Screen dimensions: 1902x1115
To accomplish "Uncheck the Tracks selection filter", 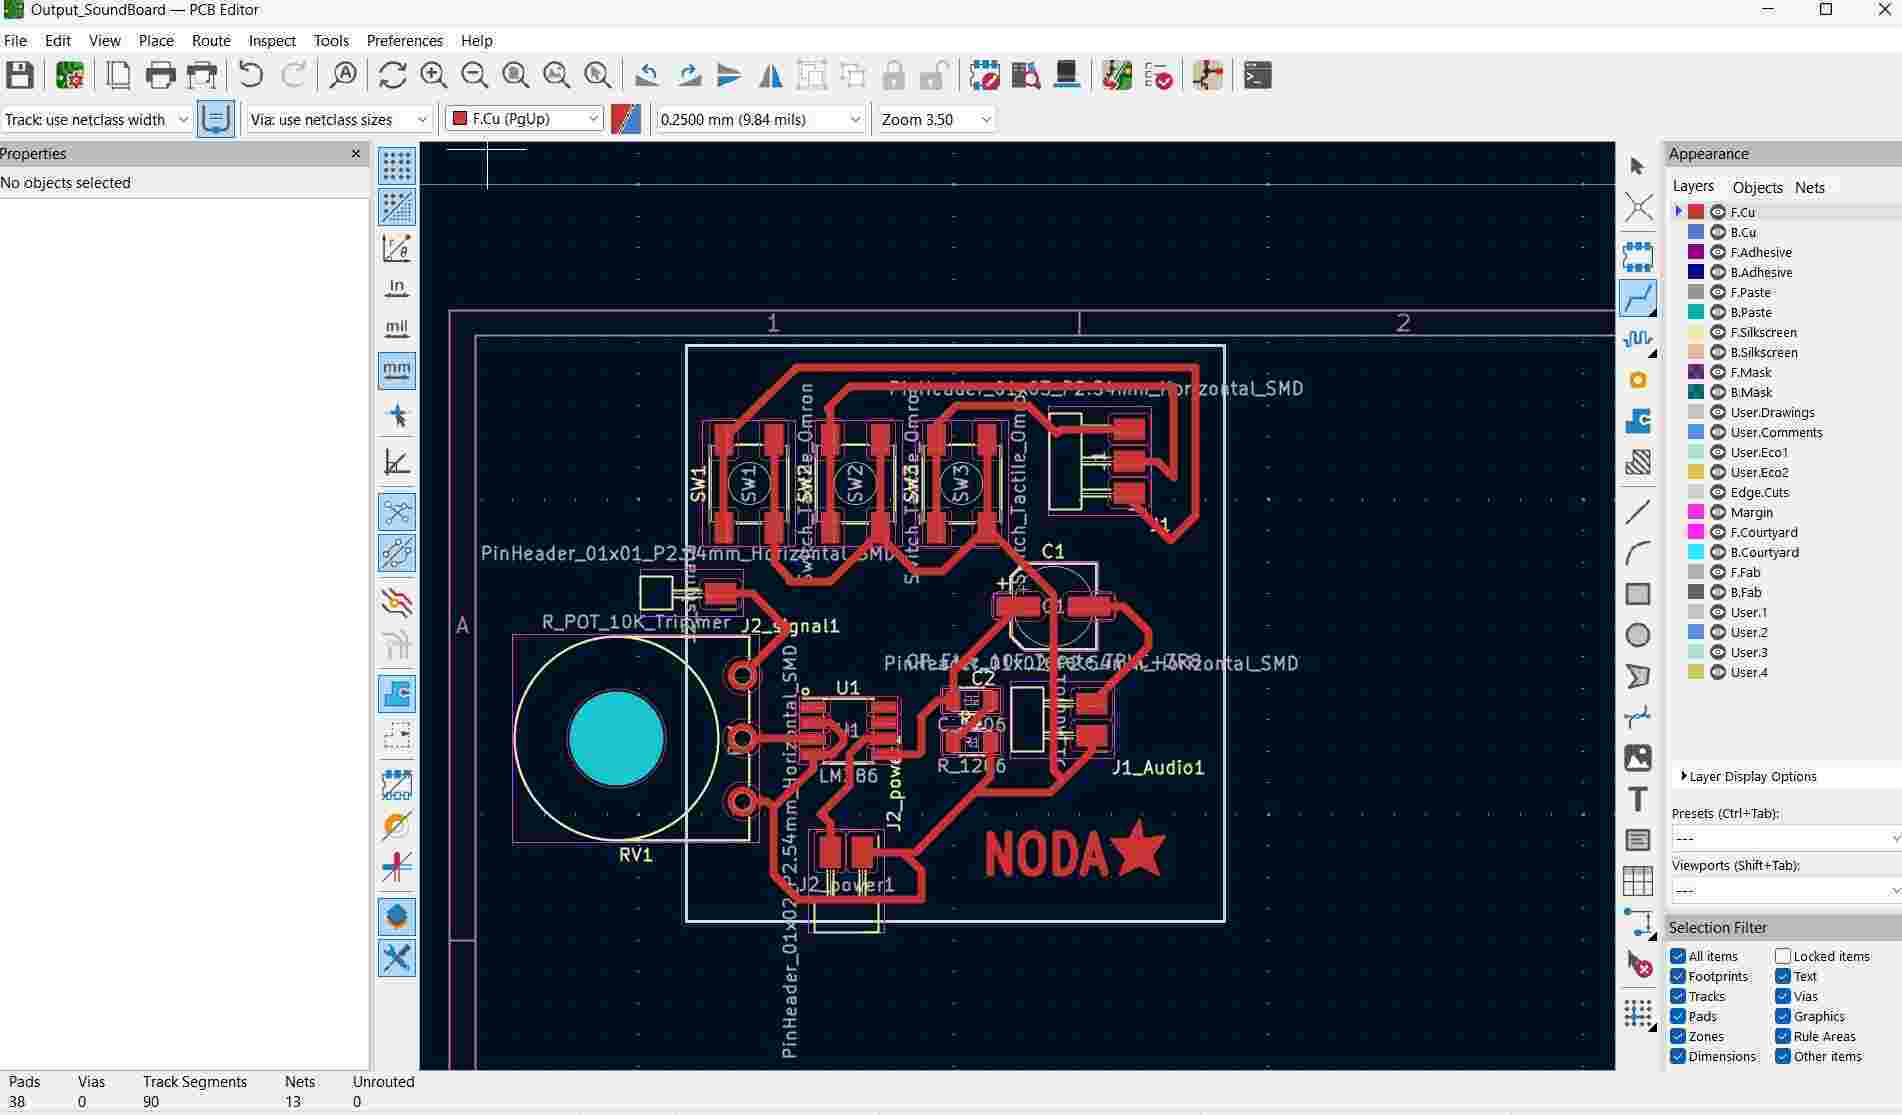I will click(x=1678, y=996).
